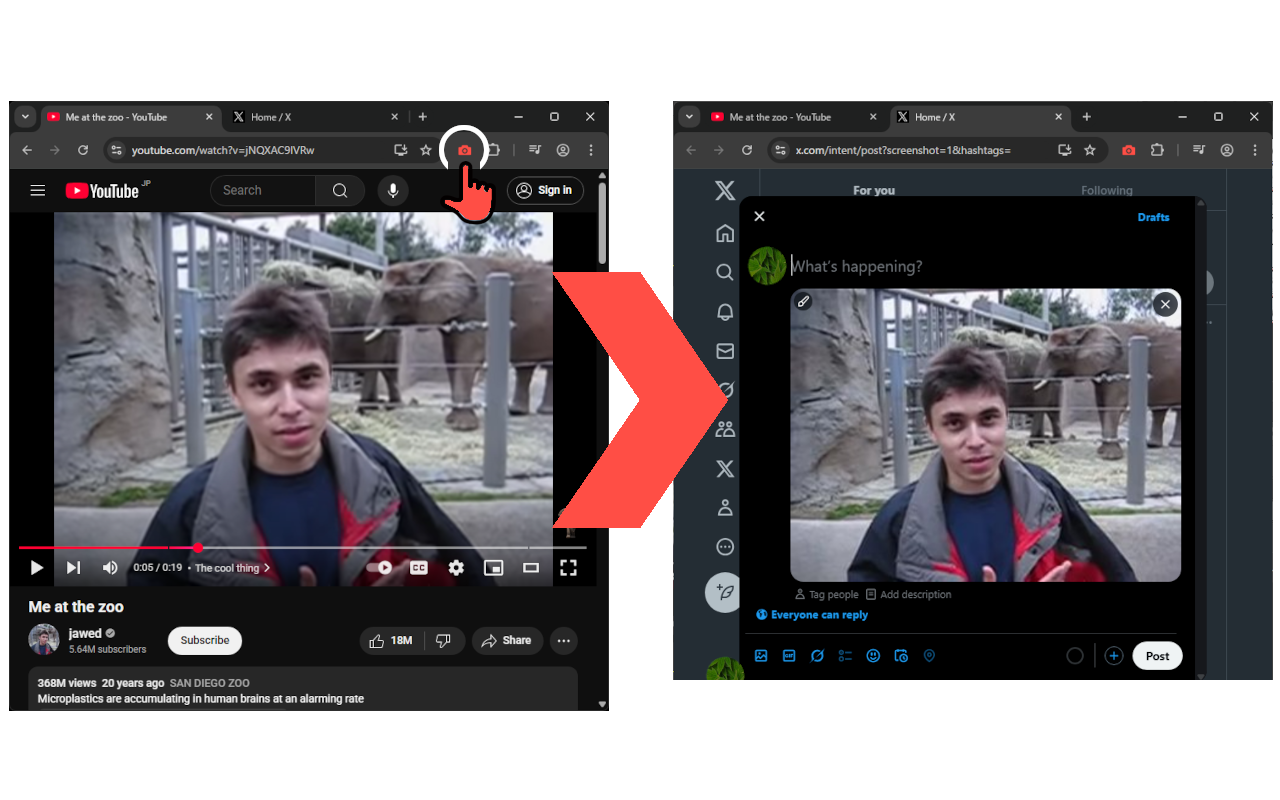
Task: Open Drafts in the X composer
Action: tap(1153, 217)
